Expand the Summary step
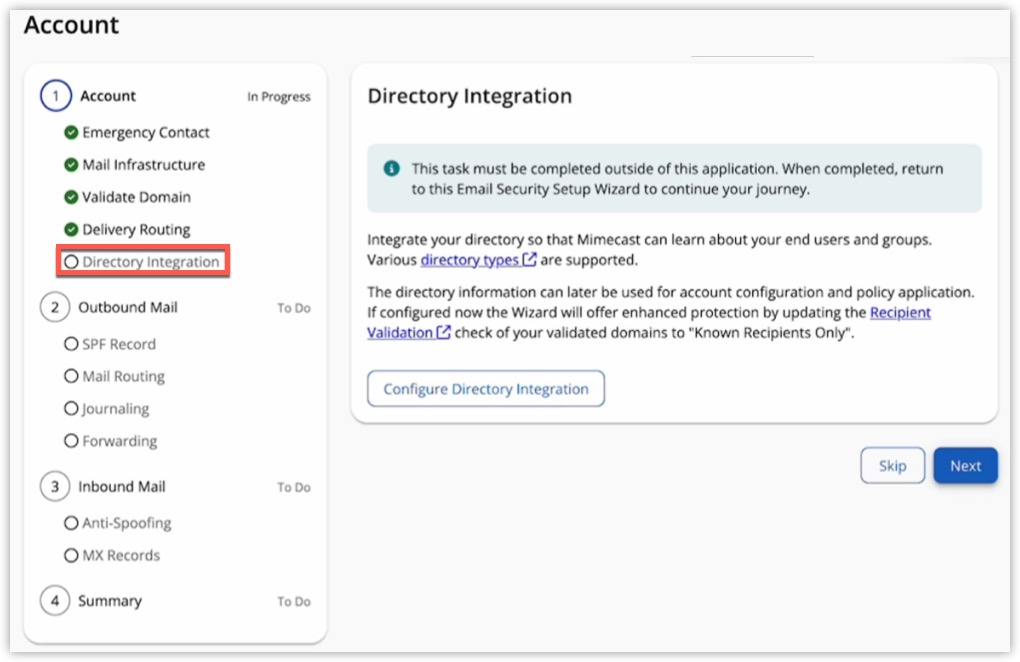This screenshot has height=662, width=1020. 110,601
